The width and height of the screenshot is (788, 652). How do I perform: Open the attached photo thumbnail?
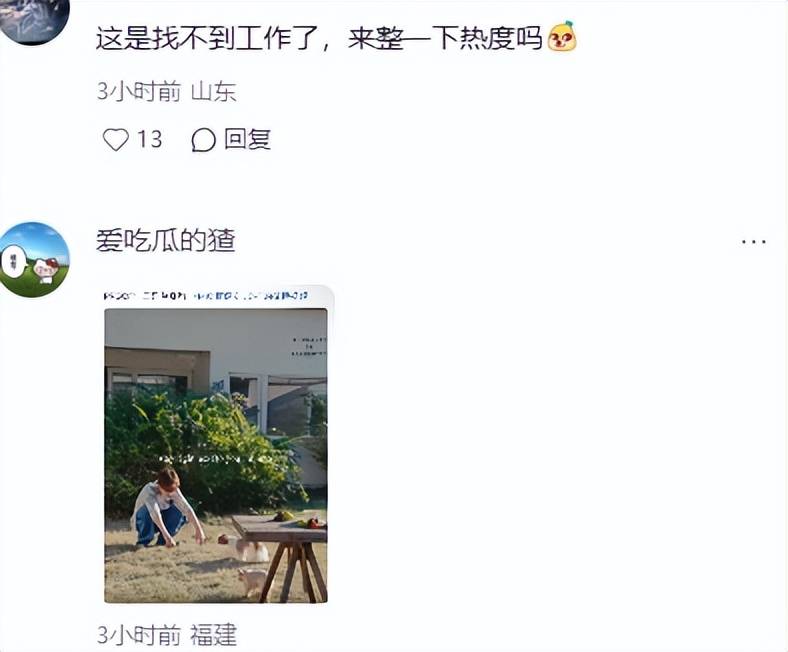click(216, 444)
